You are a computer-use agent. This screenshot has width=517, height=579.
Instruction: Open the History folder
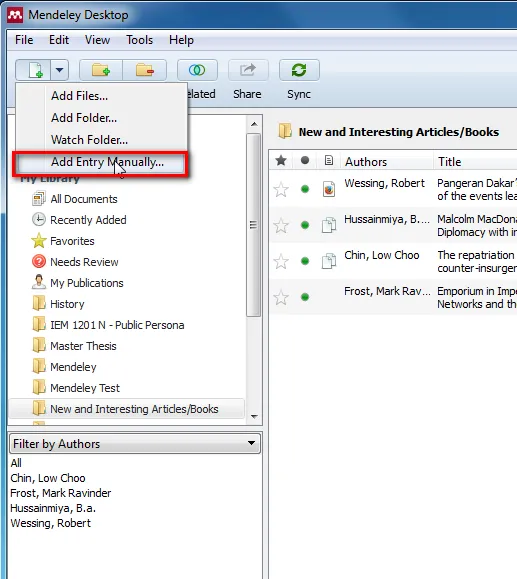tap(67, 304)
